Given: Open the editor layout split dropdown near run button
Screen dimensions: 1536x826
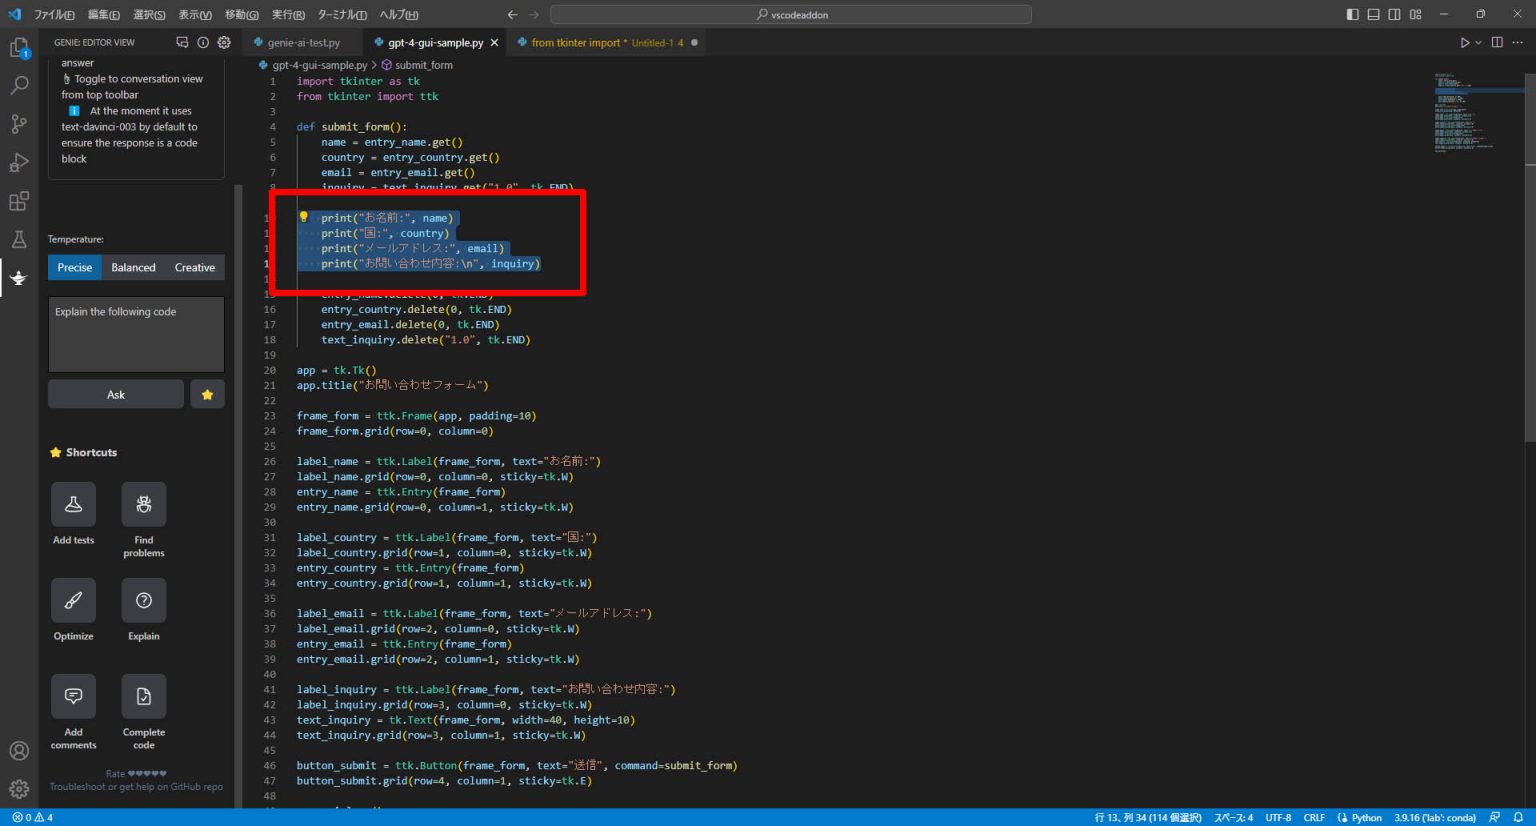Looking at the screenshot, I should [x=1495, y=42].
